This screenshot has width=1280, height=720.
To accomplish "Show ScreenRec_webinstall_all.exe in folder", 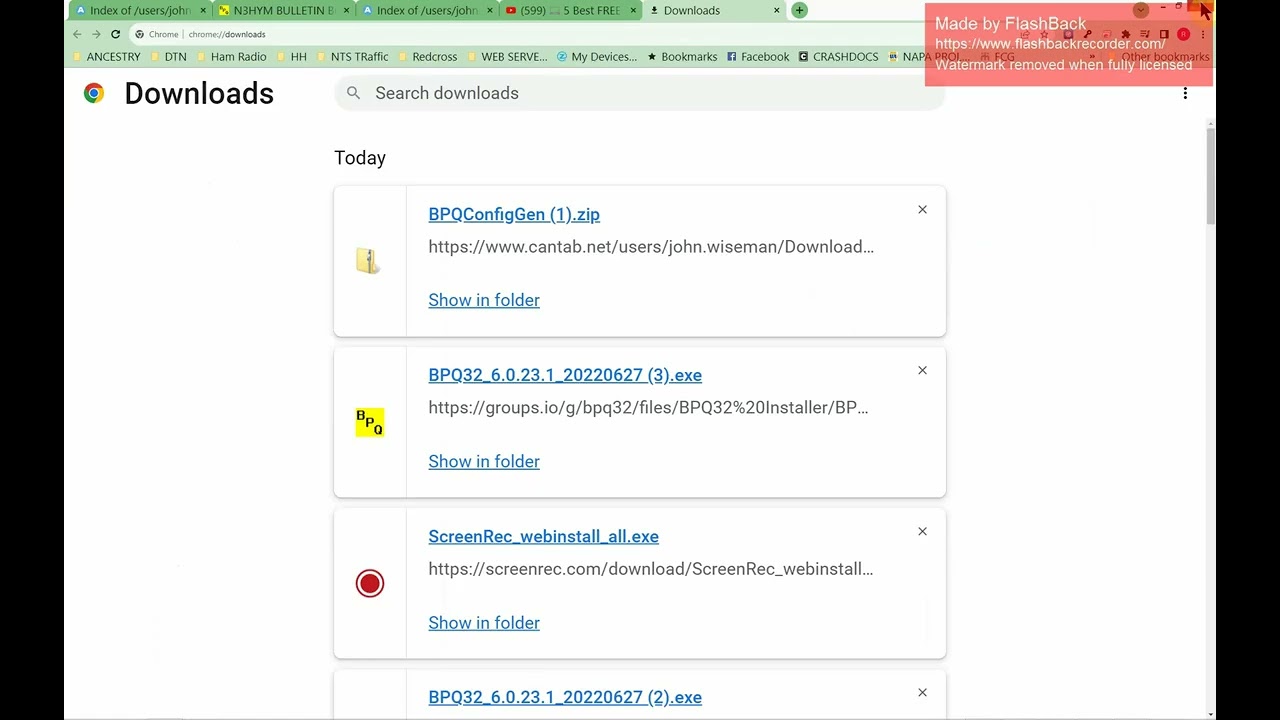I will coord(484,622).
